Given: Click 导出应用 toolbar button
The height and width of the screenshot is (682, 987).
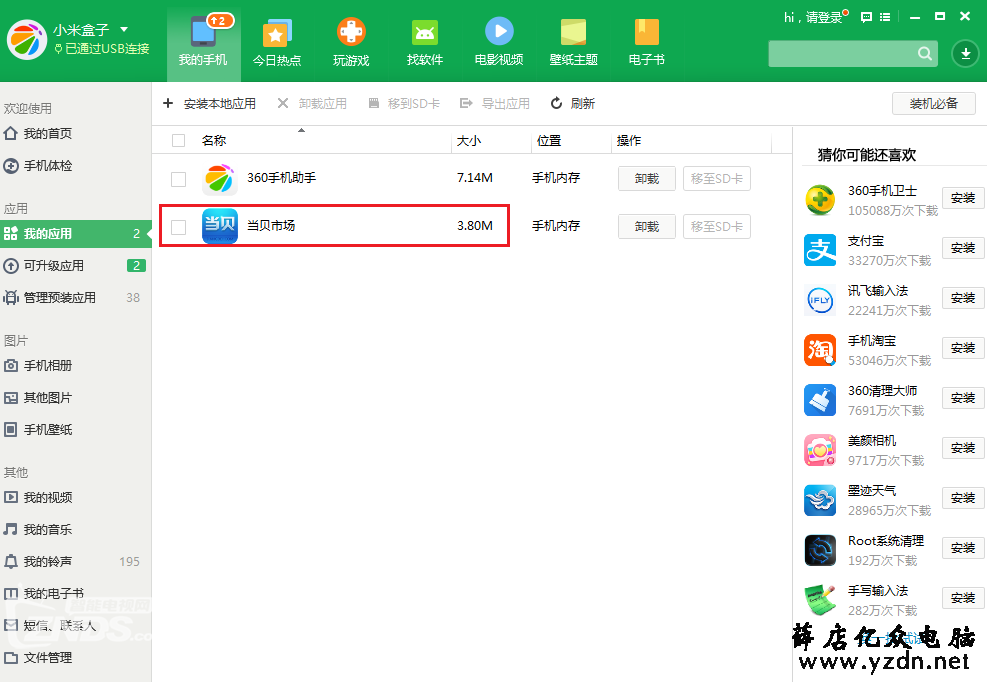Looking at the screenshot, I should point(495,103).
